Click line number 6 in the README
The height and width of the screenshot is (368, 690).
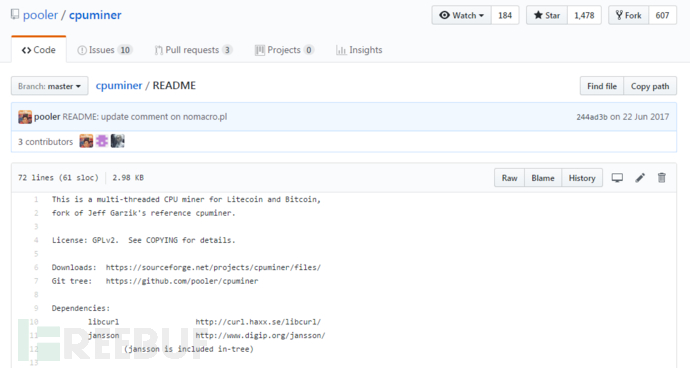coord(36,267)
